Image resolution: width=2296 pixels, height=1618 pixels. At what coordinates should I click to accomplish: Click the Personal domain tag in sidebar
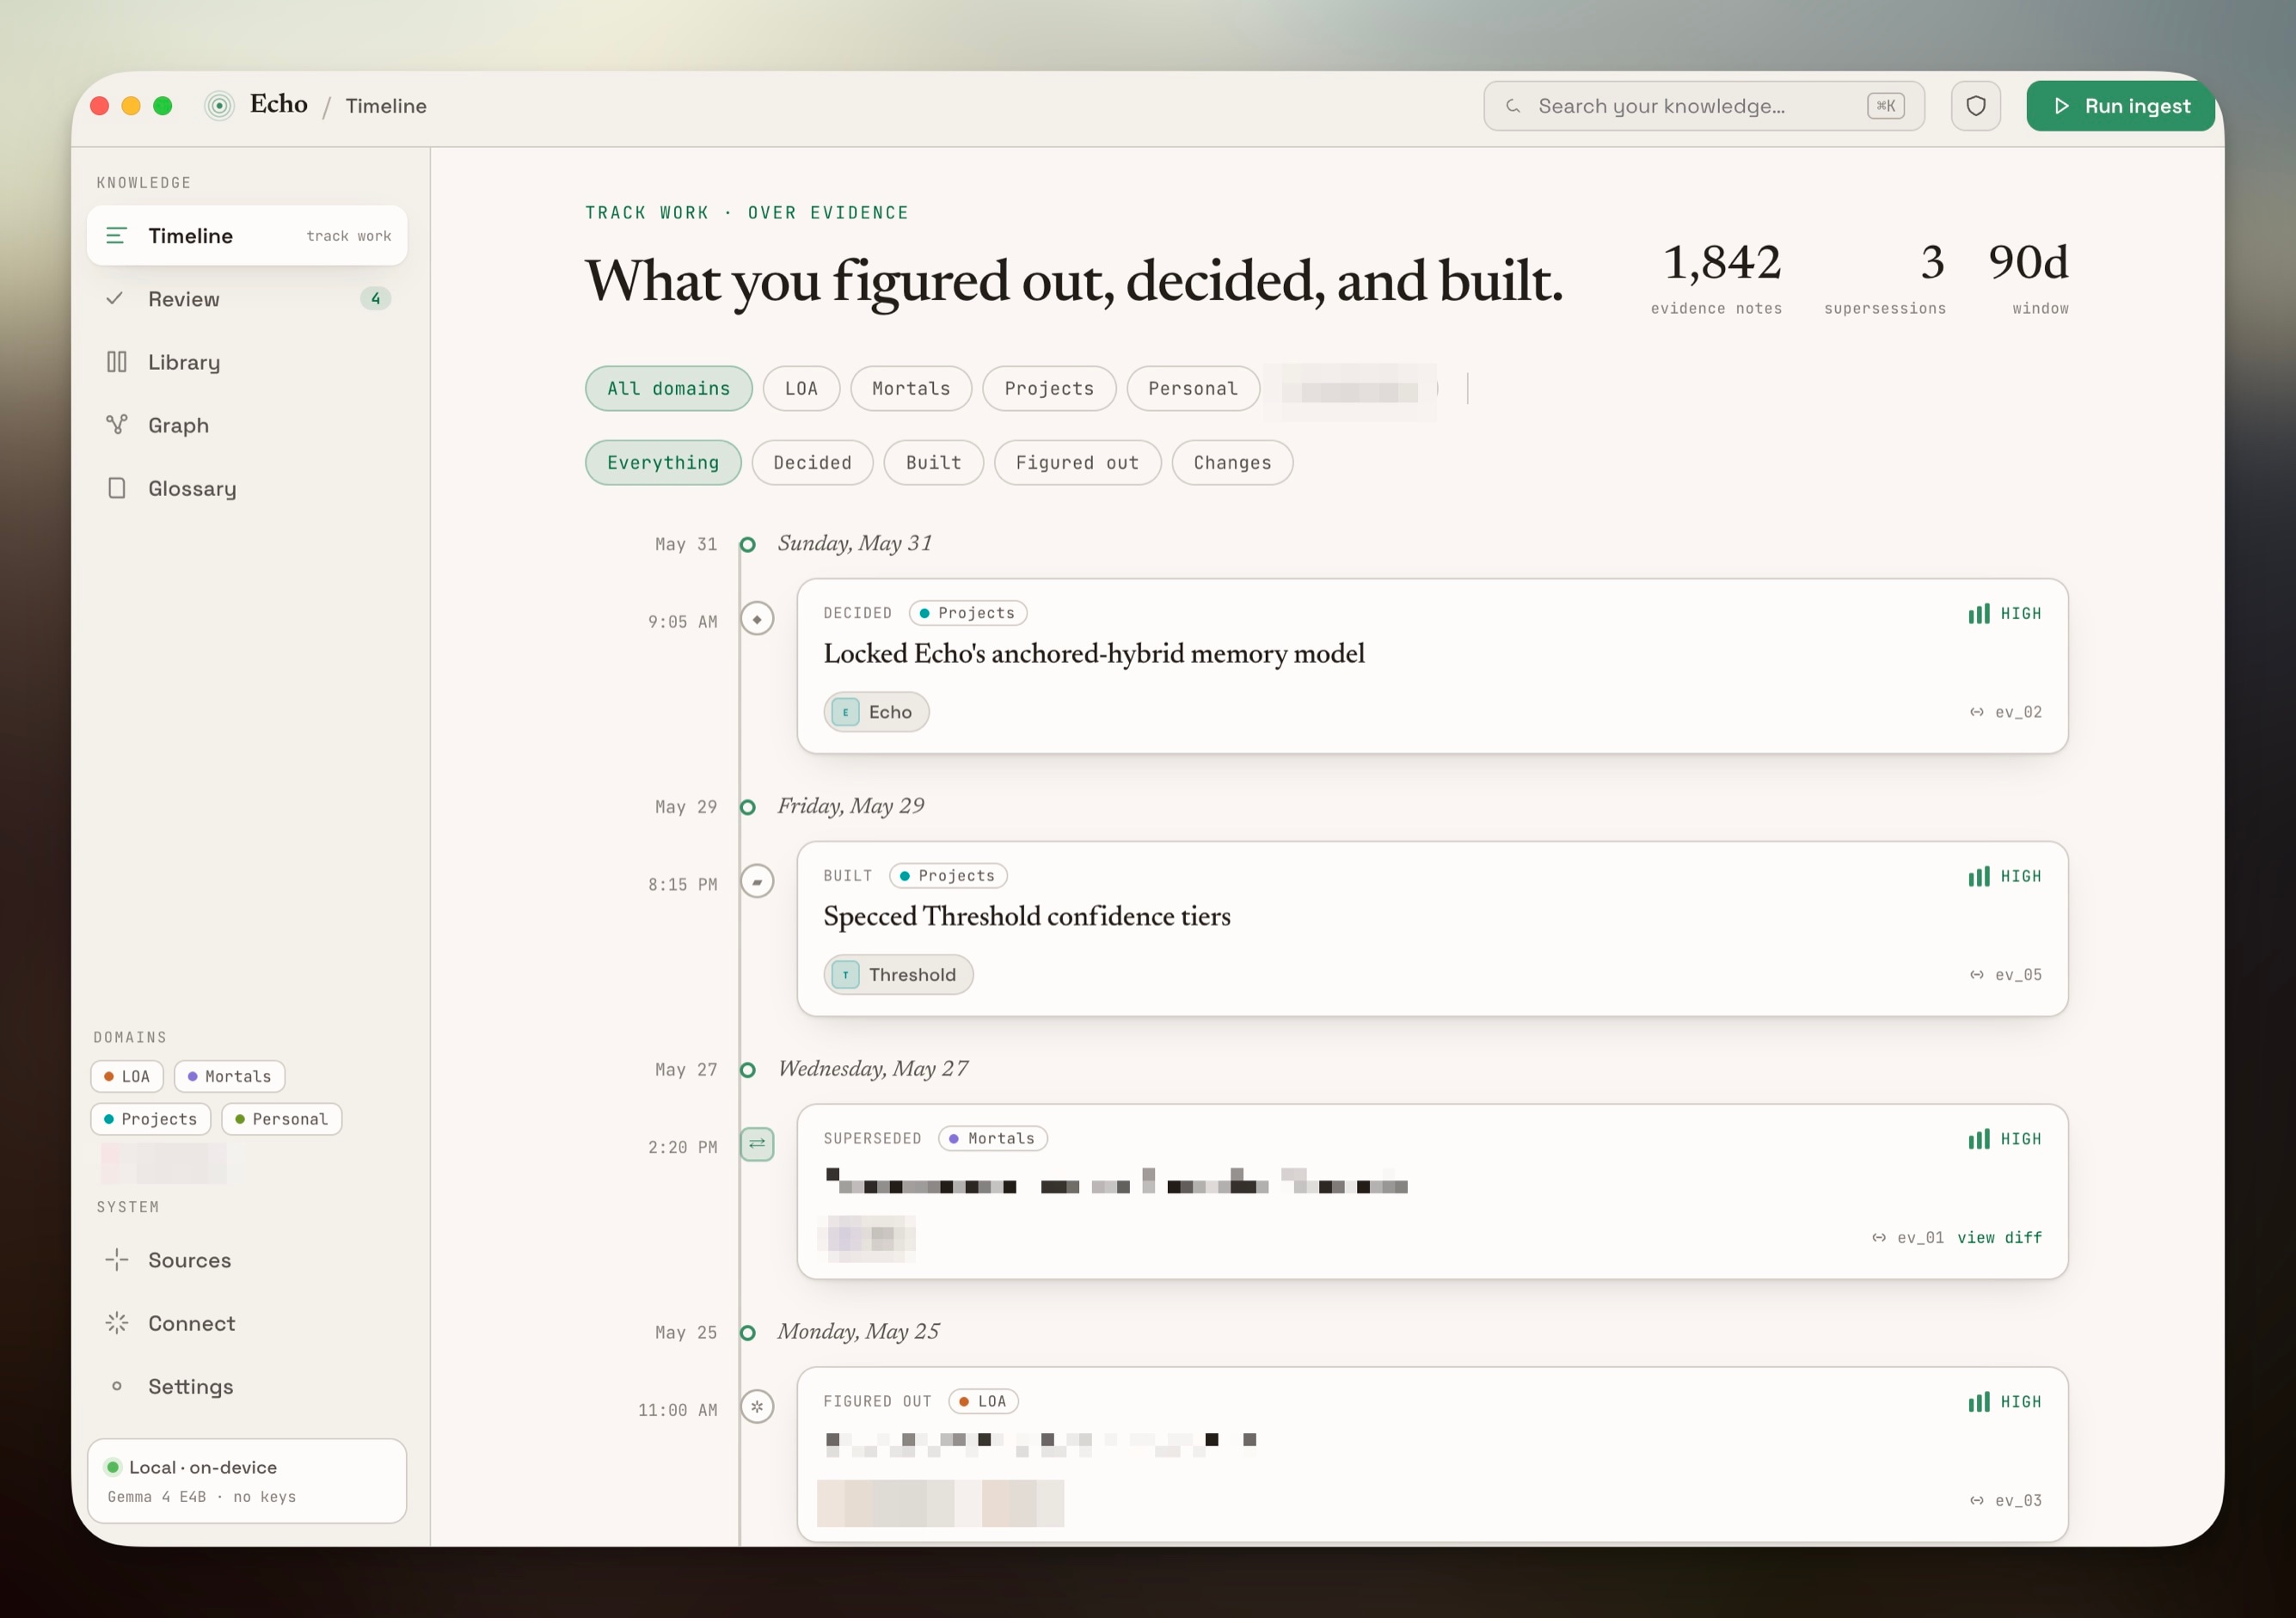(x=281, y=1119)
